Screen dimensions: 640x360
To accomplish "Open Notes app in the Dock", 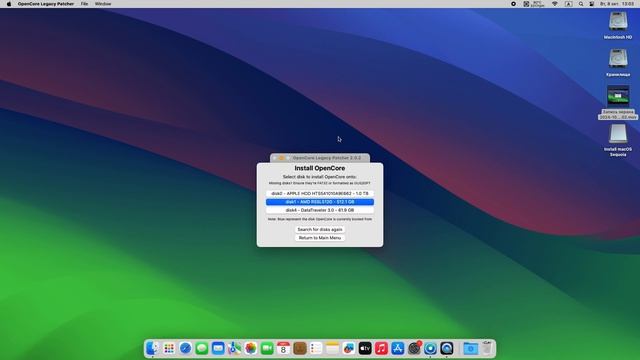I will coord(332,348).
